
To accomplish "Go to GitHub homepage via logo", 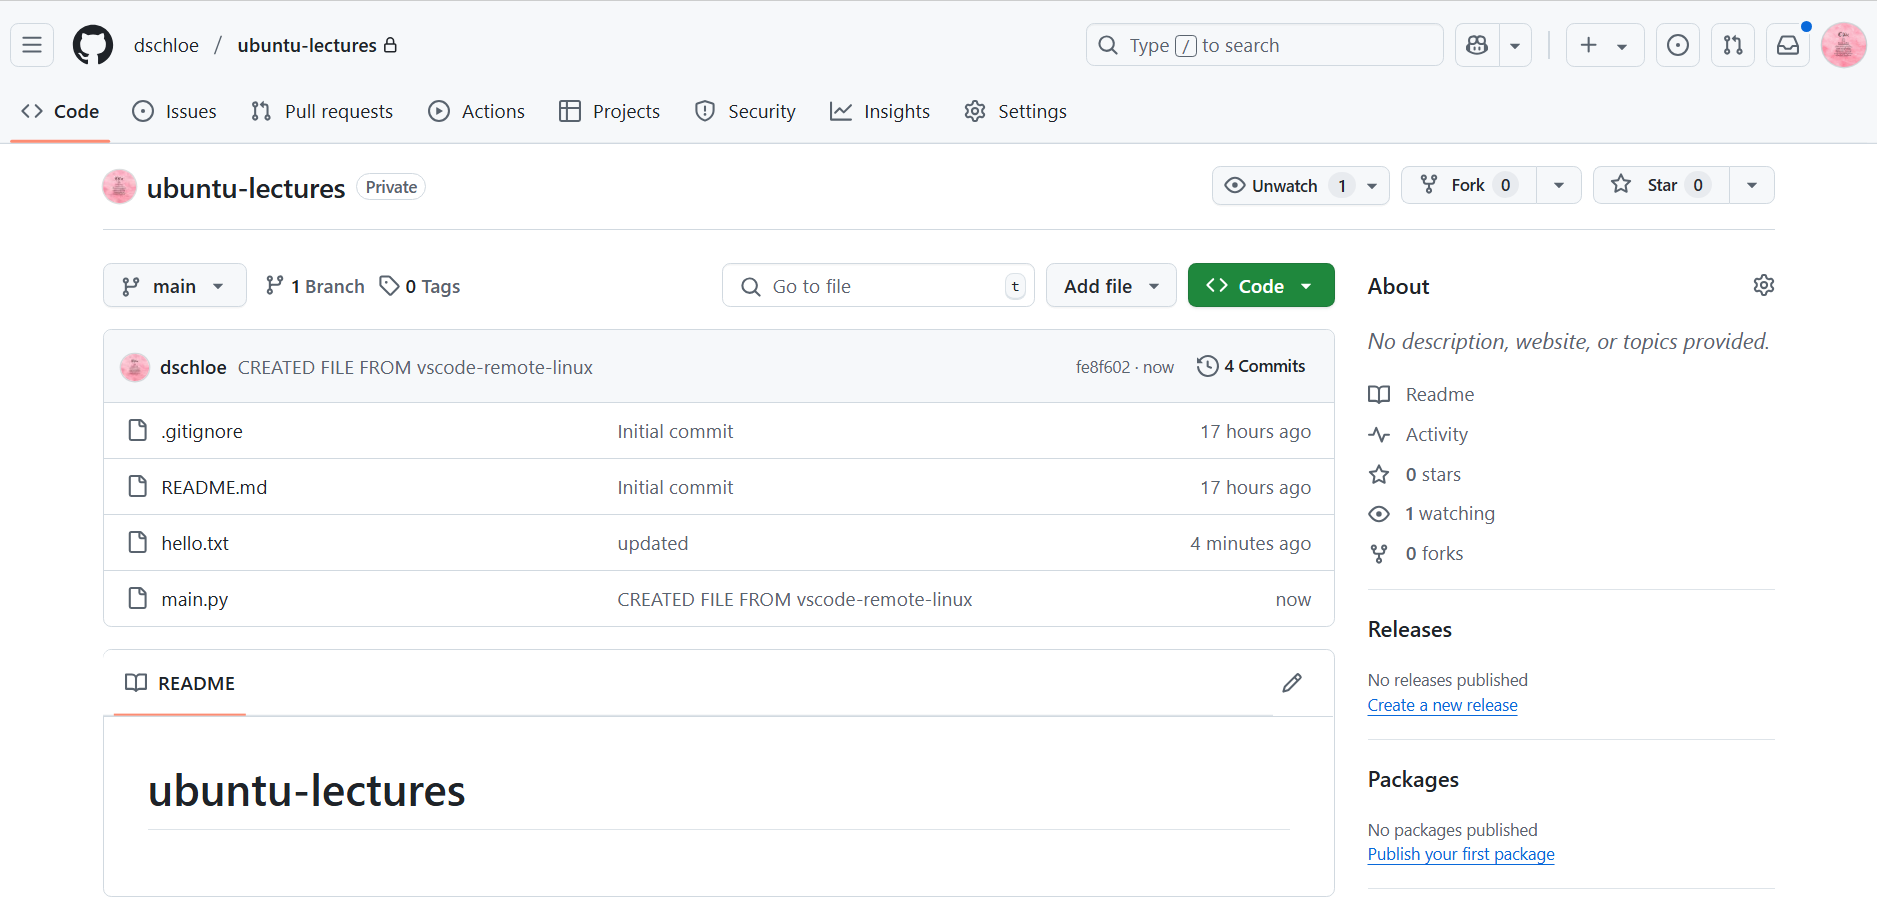I will click(93, 45).
